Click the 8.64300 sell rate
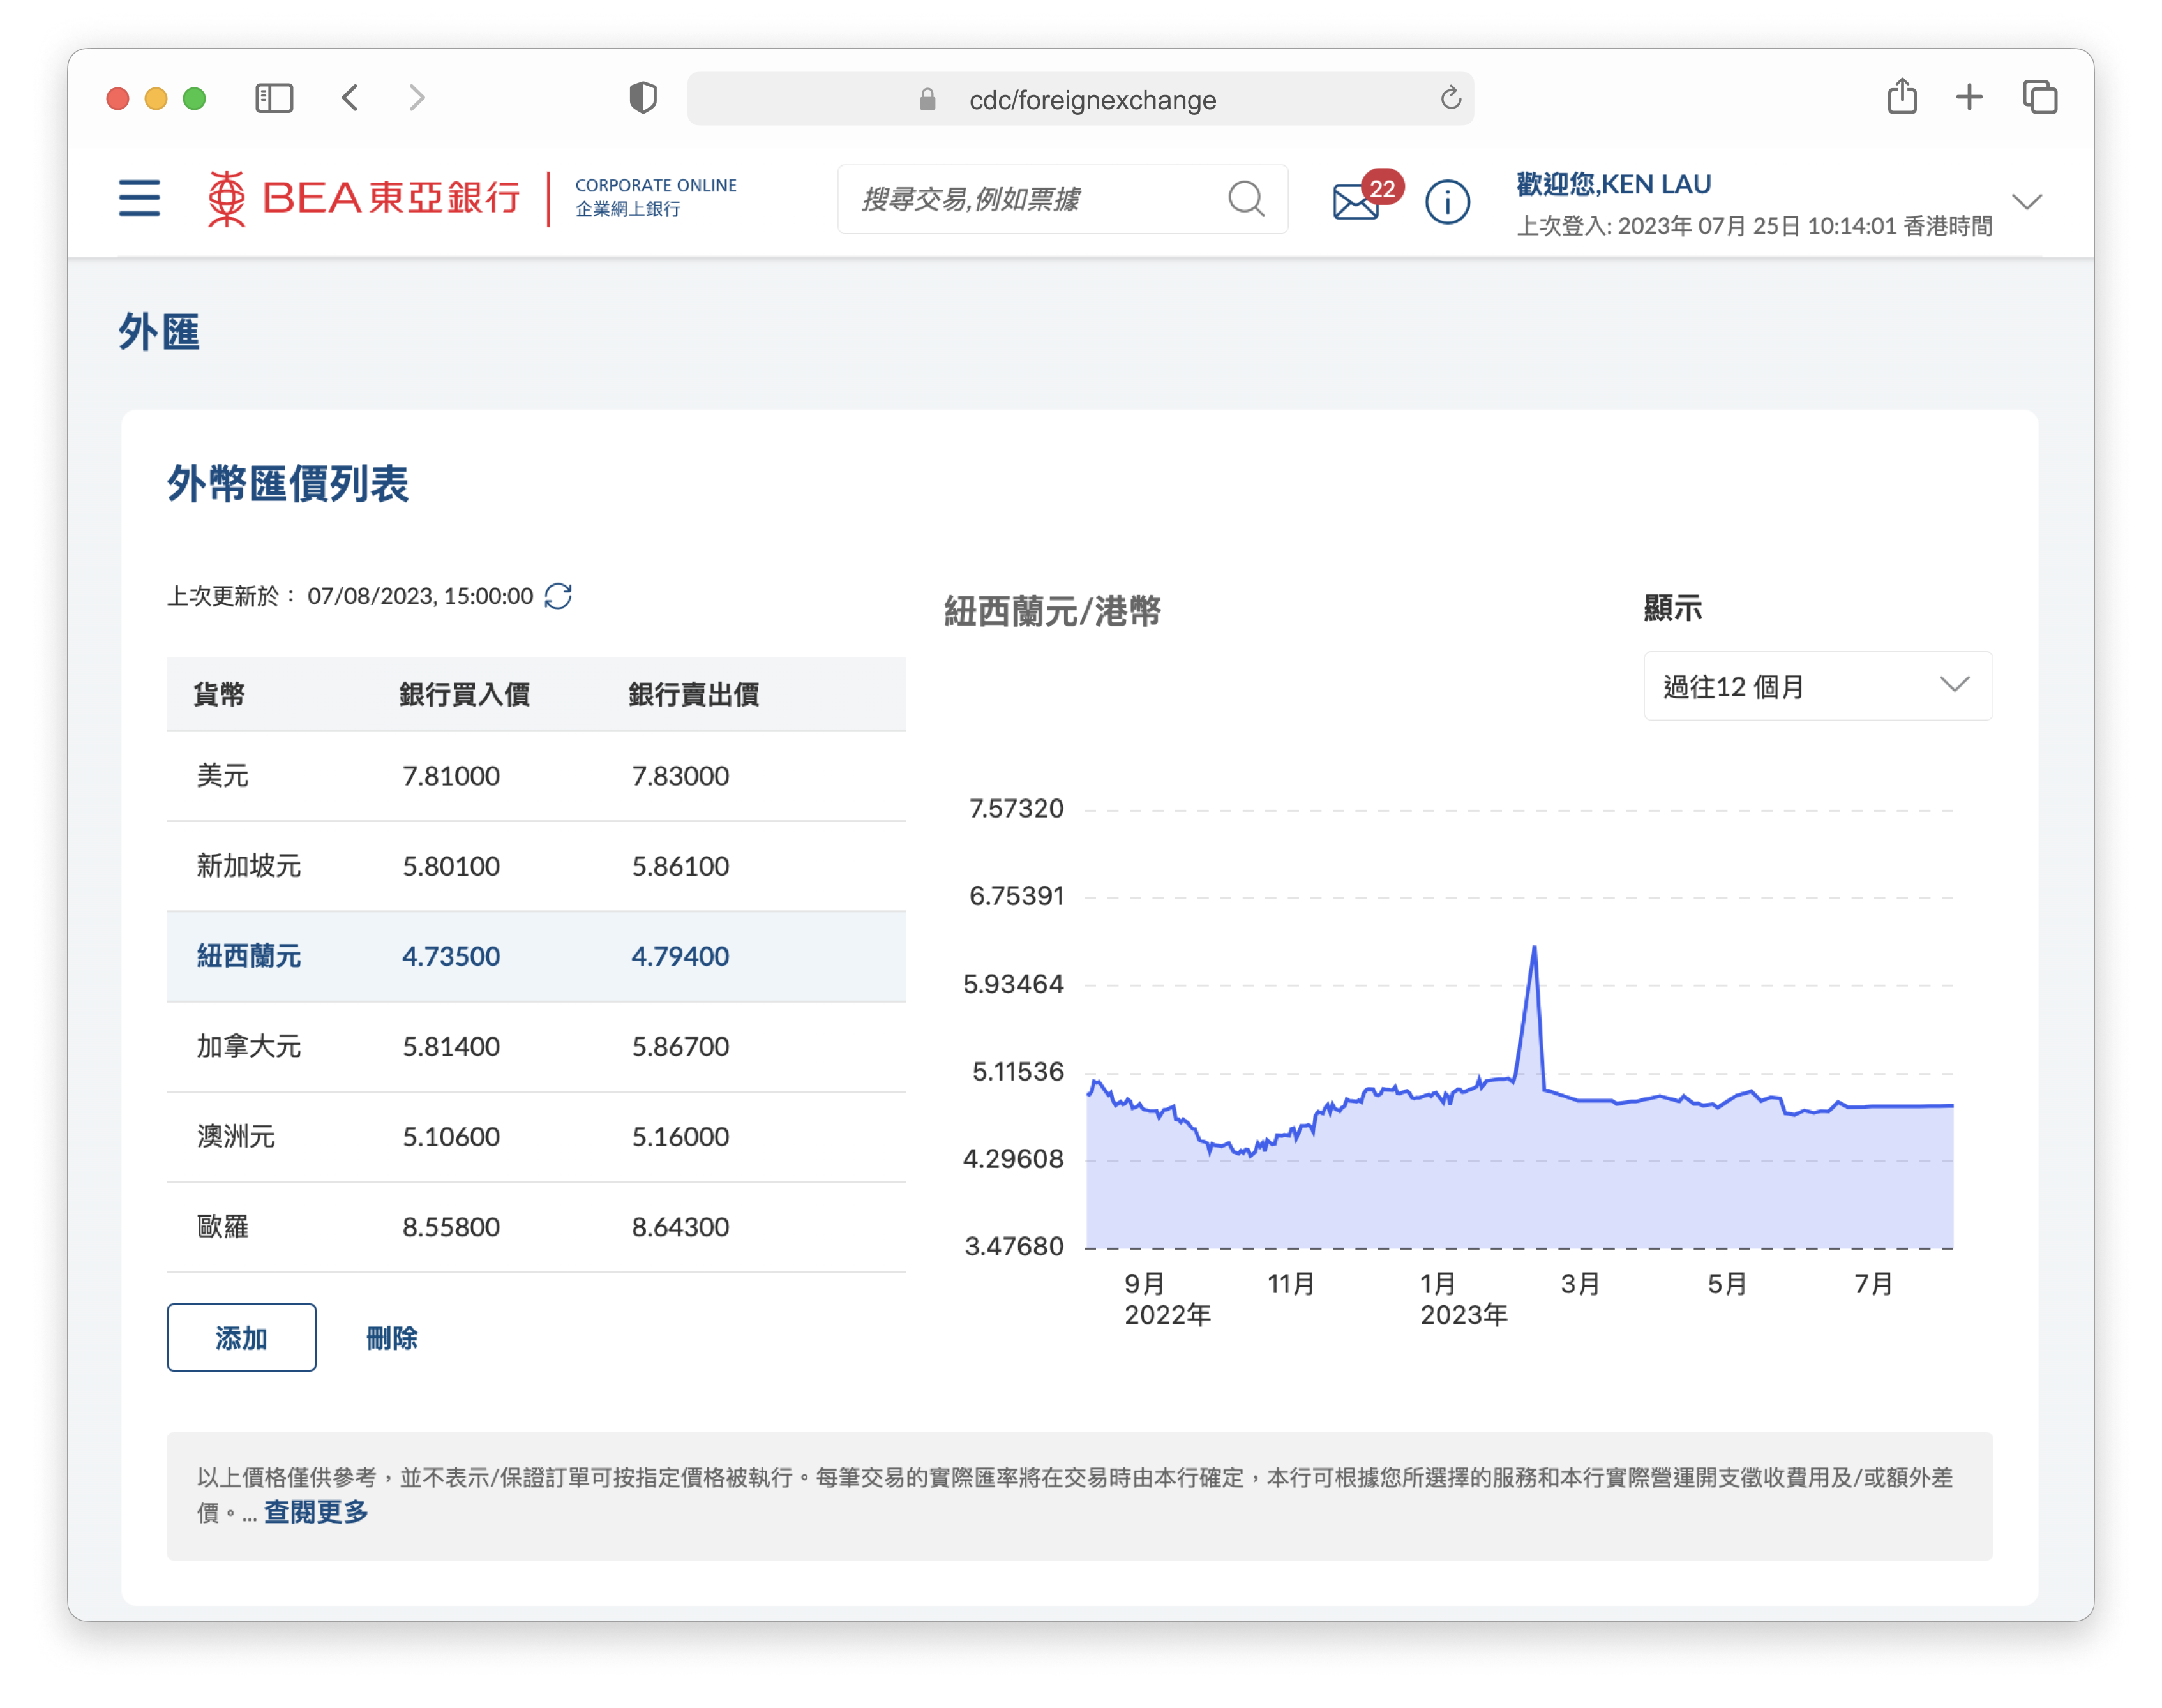 tap(680, 1226)
